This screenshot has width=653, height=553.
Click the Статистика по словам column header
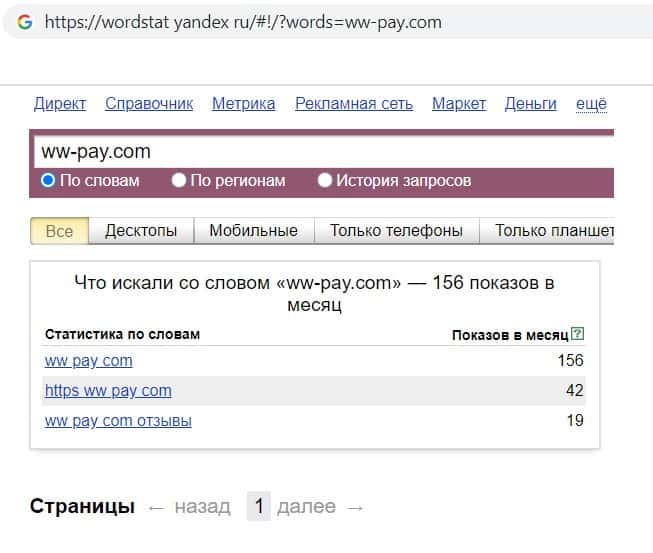122,334
